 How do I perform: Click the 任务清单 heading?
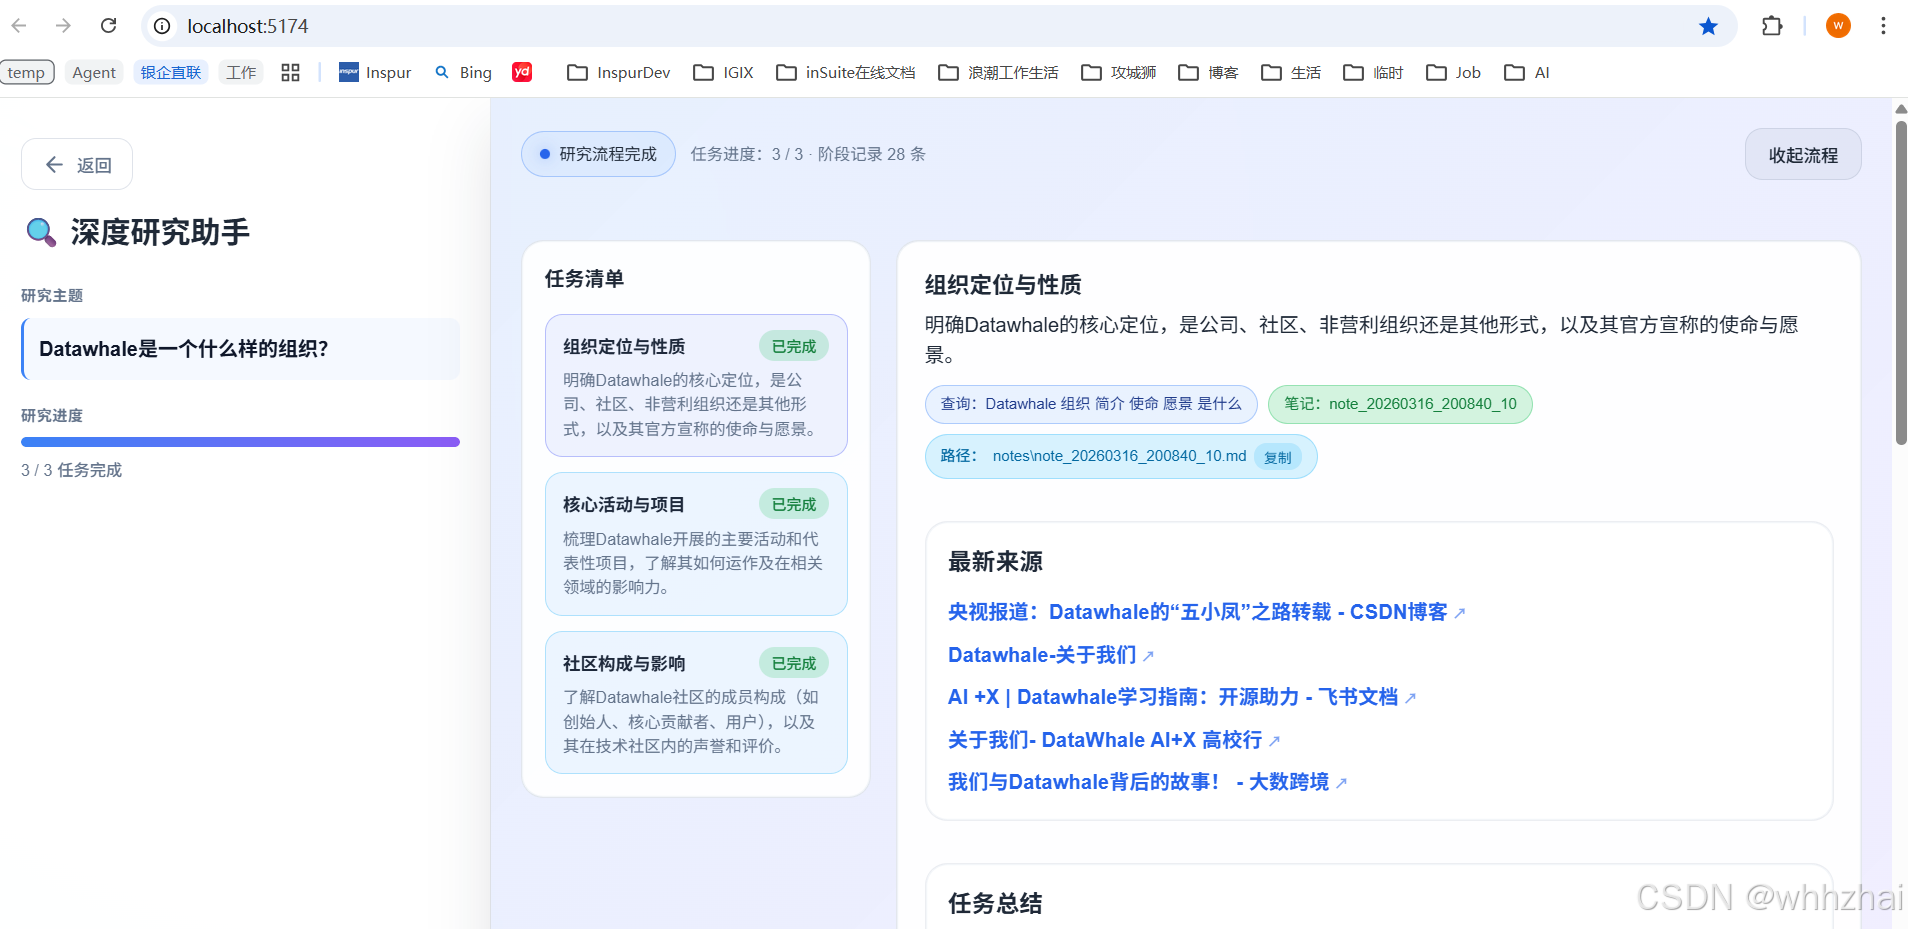[x=584, y=279]
